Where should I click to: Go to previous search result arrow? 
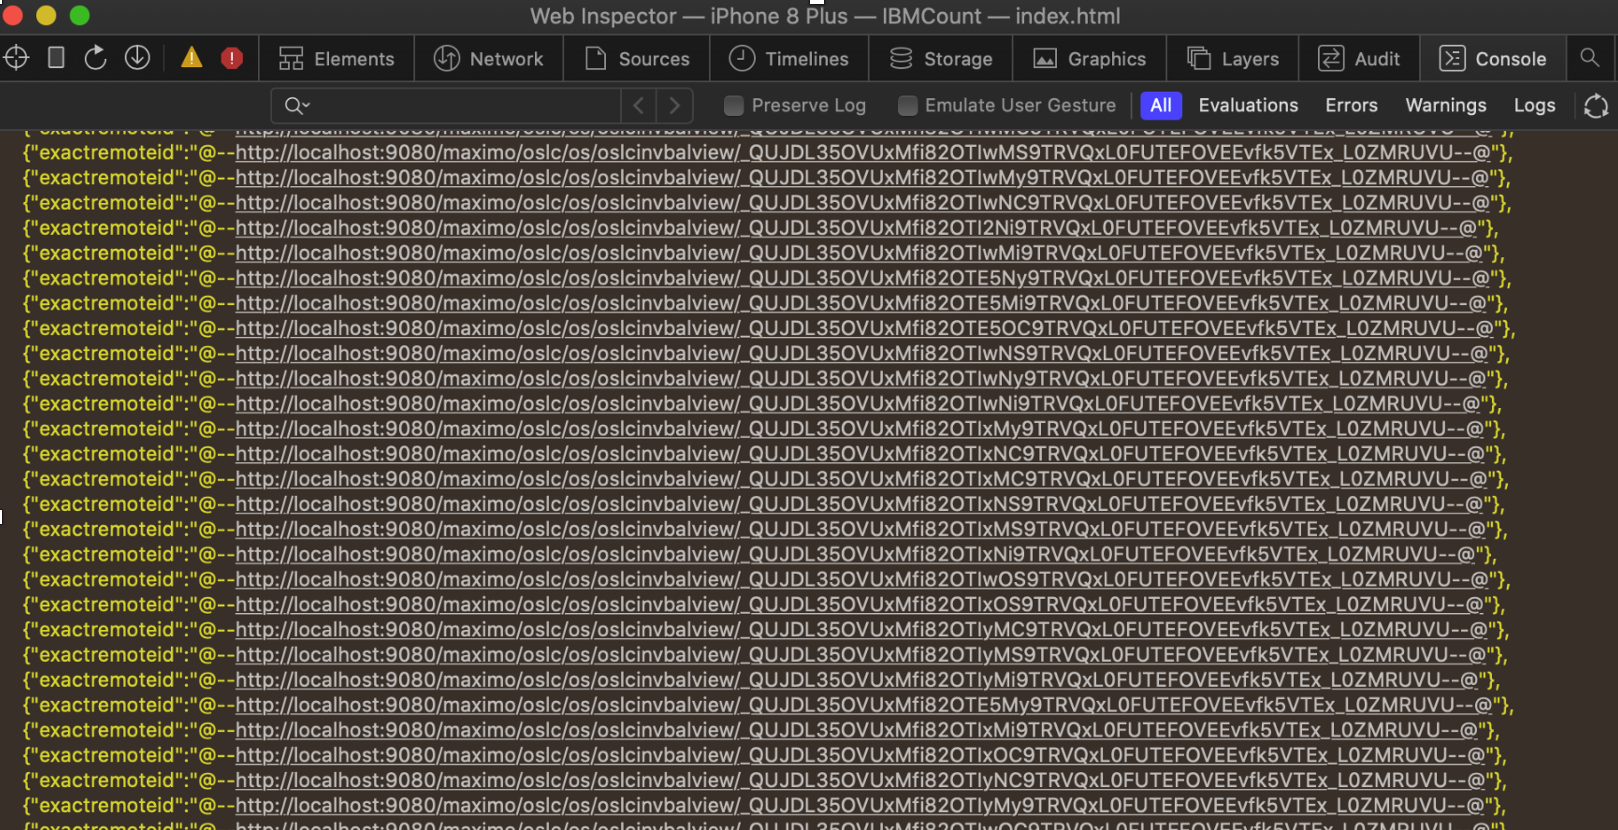638,105
